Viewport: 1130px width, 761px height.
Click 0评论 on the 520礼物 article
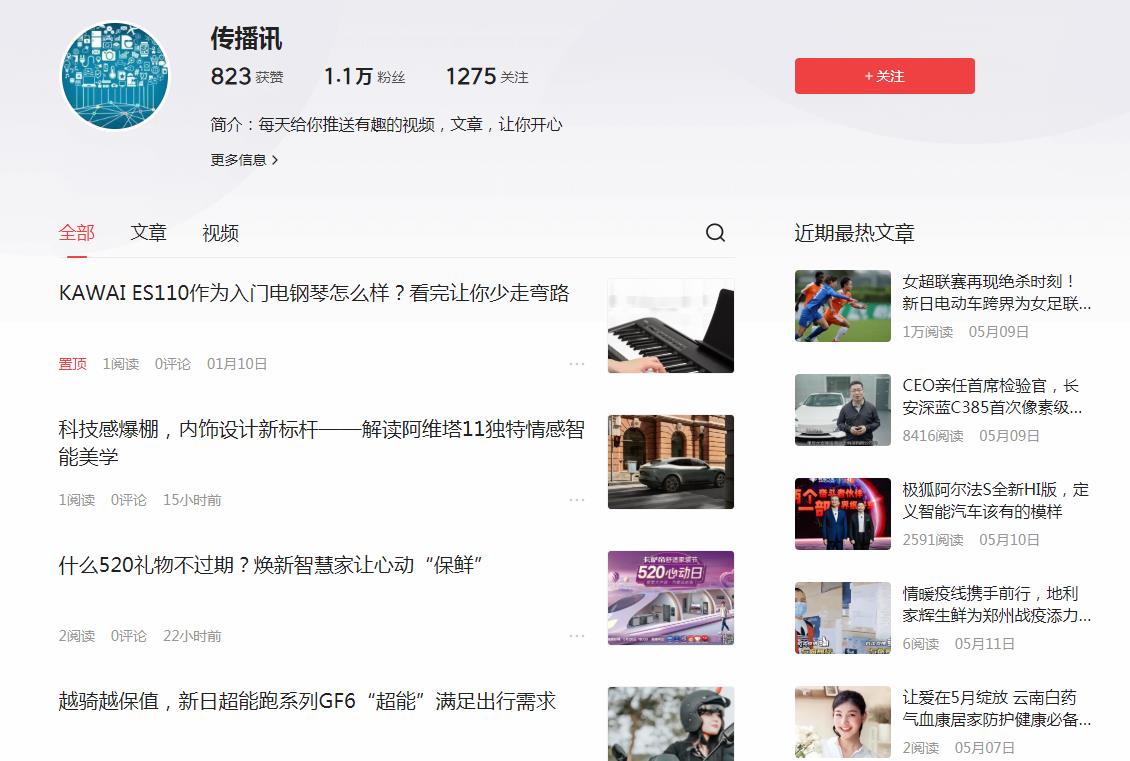point(129,636)
